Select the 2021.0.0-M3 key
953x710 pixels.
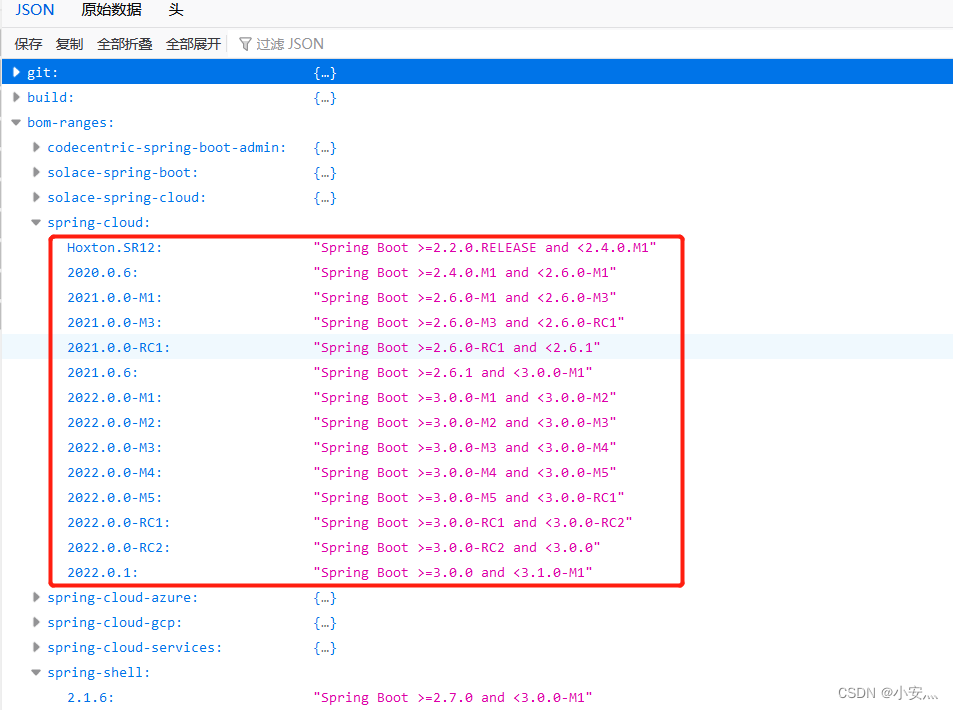click(114, 323)
